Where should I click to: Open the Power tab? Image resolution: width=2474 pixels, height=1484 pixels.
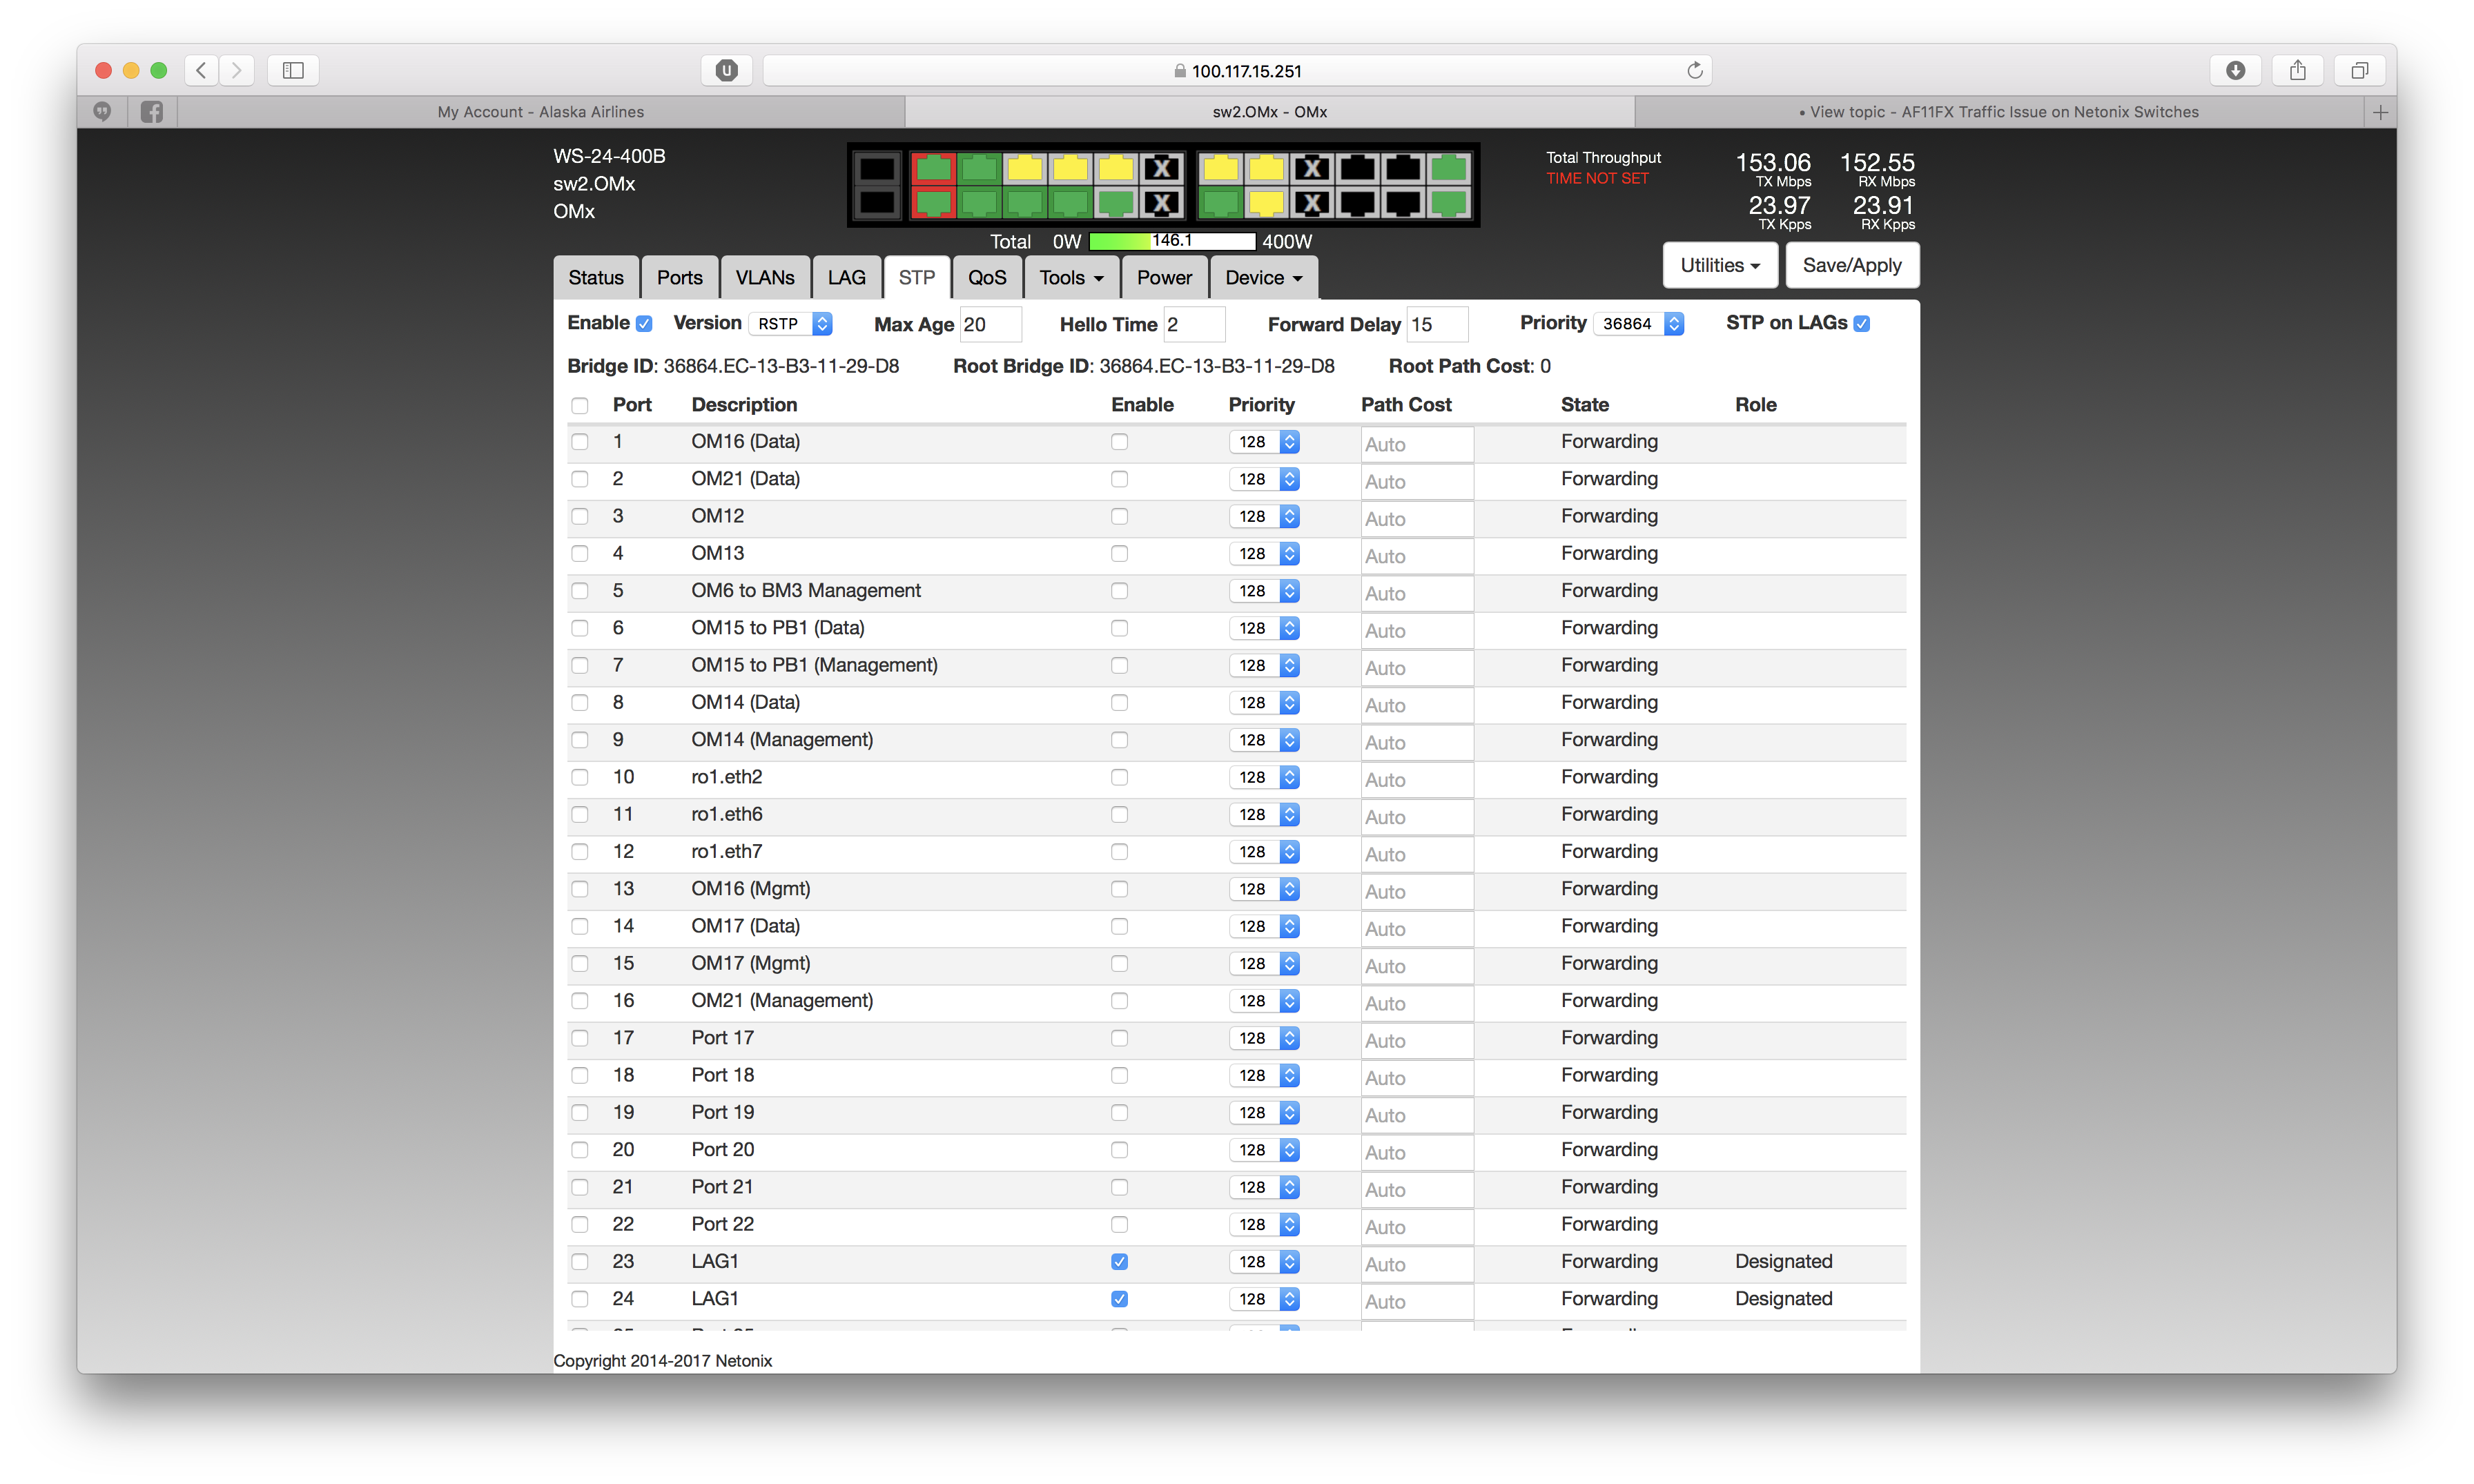click(1164, 278)
